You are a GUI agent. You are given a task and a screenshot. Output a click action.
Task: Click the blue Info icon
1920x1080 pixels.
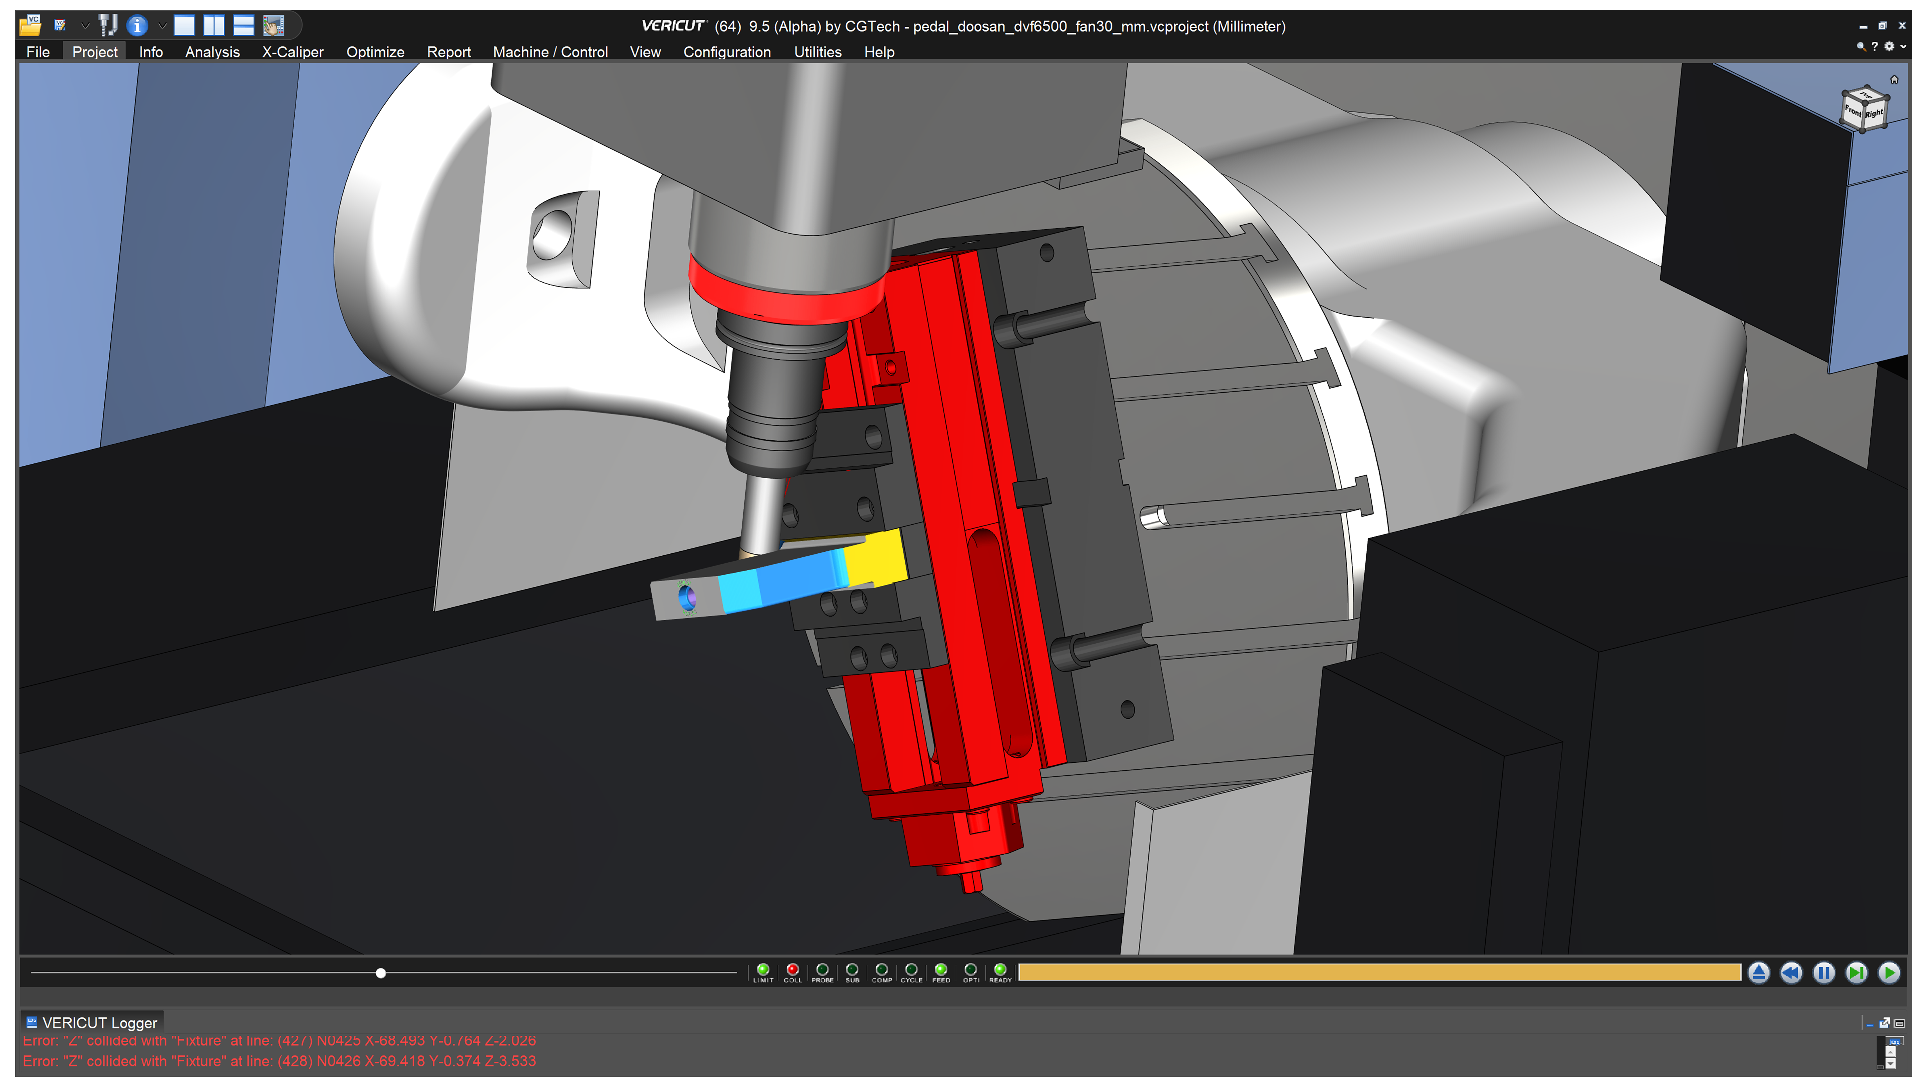[138, 25]
